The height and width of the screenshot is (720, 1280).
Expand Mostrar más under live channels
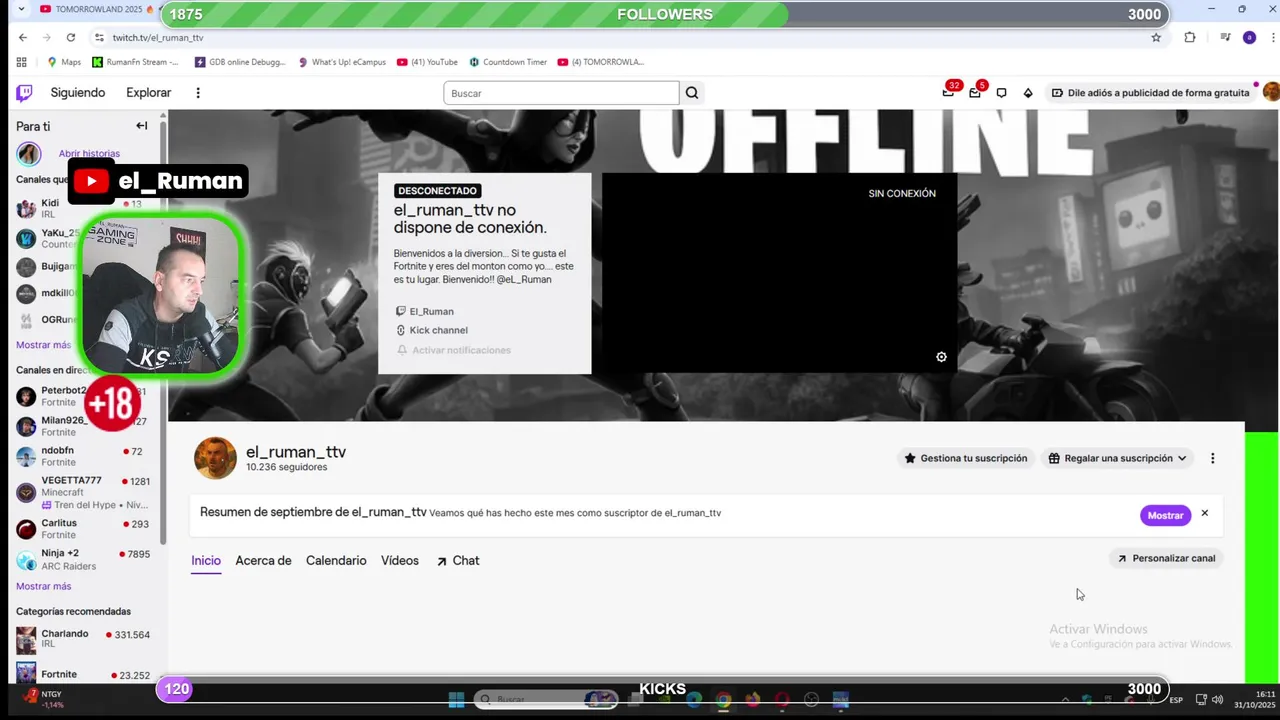[43, 586]
